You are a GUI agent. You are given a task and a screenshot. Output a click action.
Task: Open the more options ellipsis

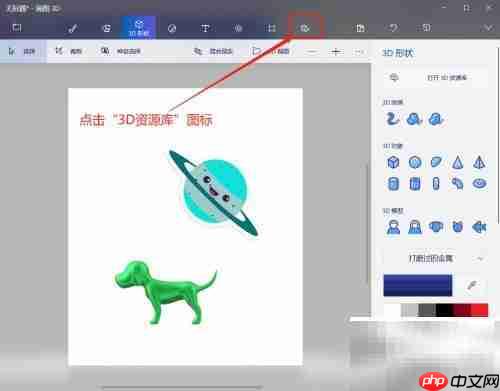(x=359, y=52)
